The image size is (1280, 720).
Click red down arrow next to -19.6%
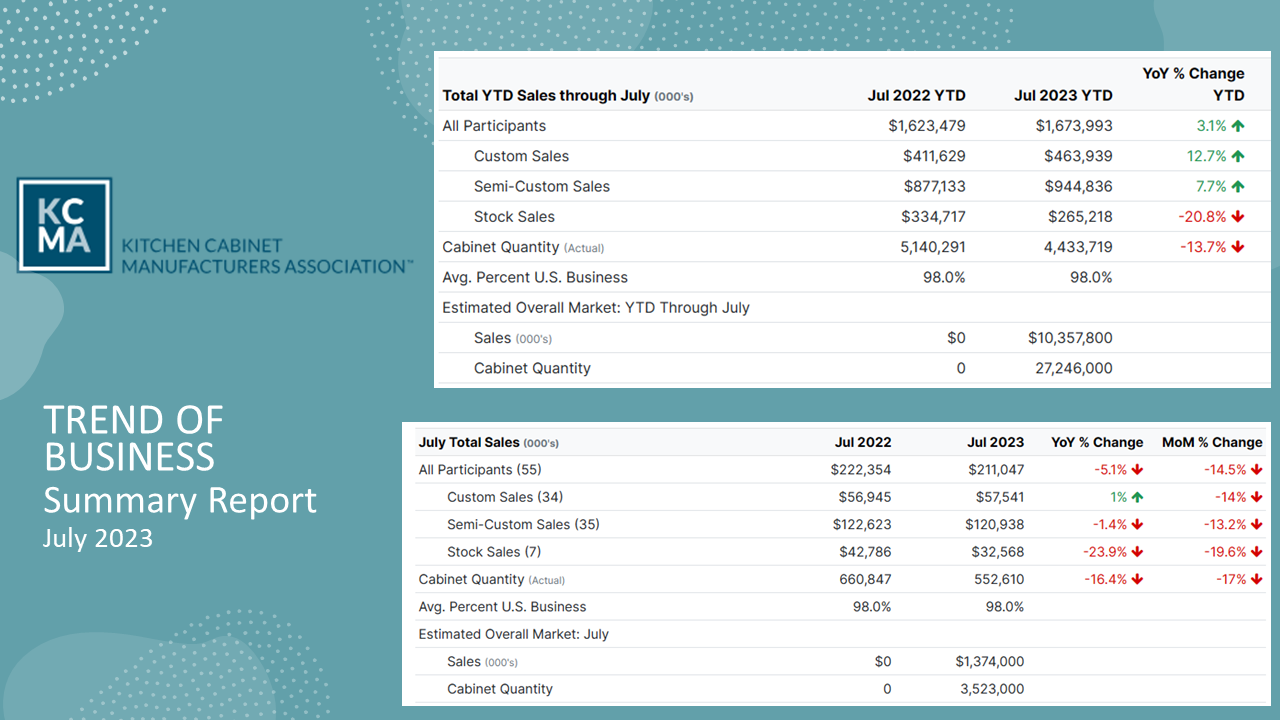click(x=1257, y=552)
